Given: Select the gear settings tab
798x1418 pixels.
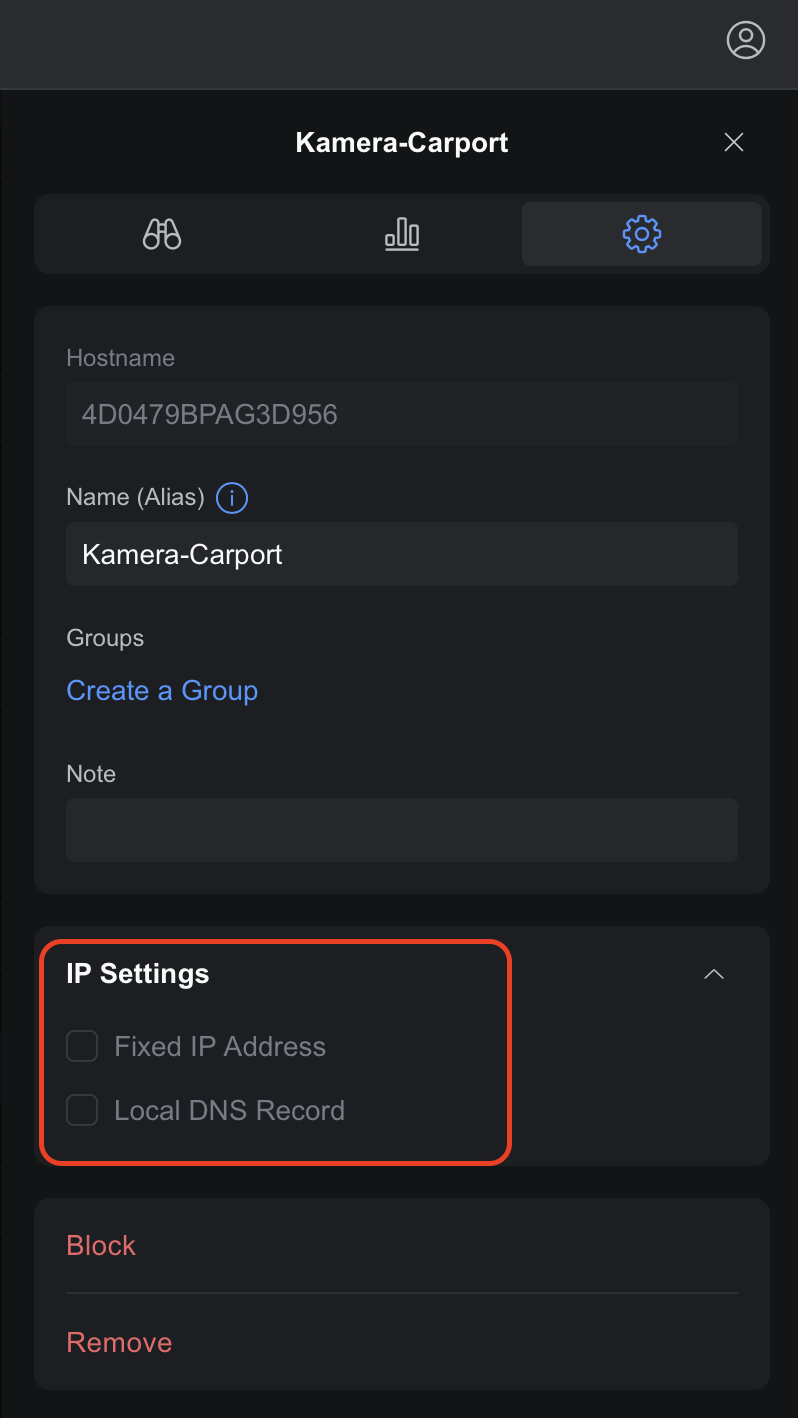Looking at the screenshot, I should (x=641, y=234).
